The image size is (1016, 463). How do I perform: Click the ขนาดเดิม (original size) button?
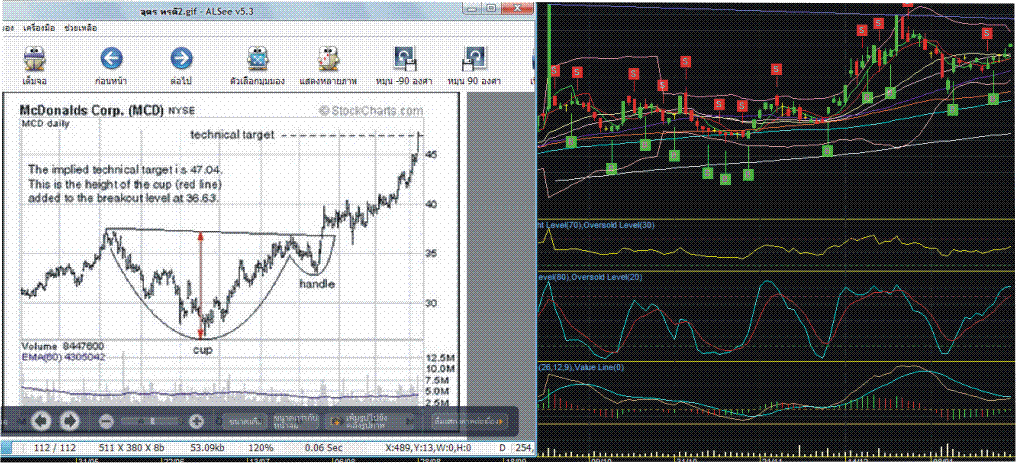tap(245, 422)
